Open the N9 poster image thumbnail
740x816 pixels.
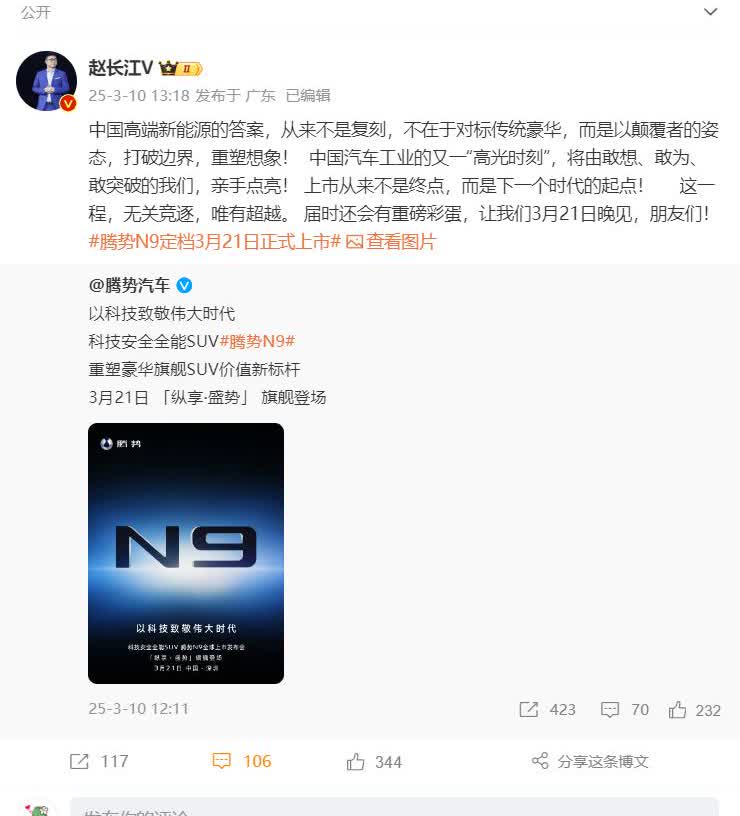tap(186, 553)
